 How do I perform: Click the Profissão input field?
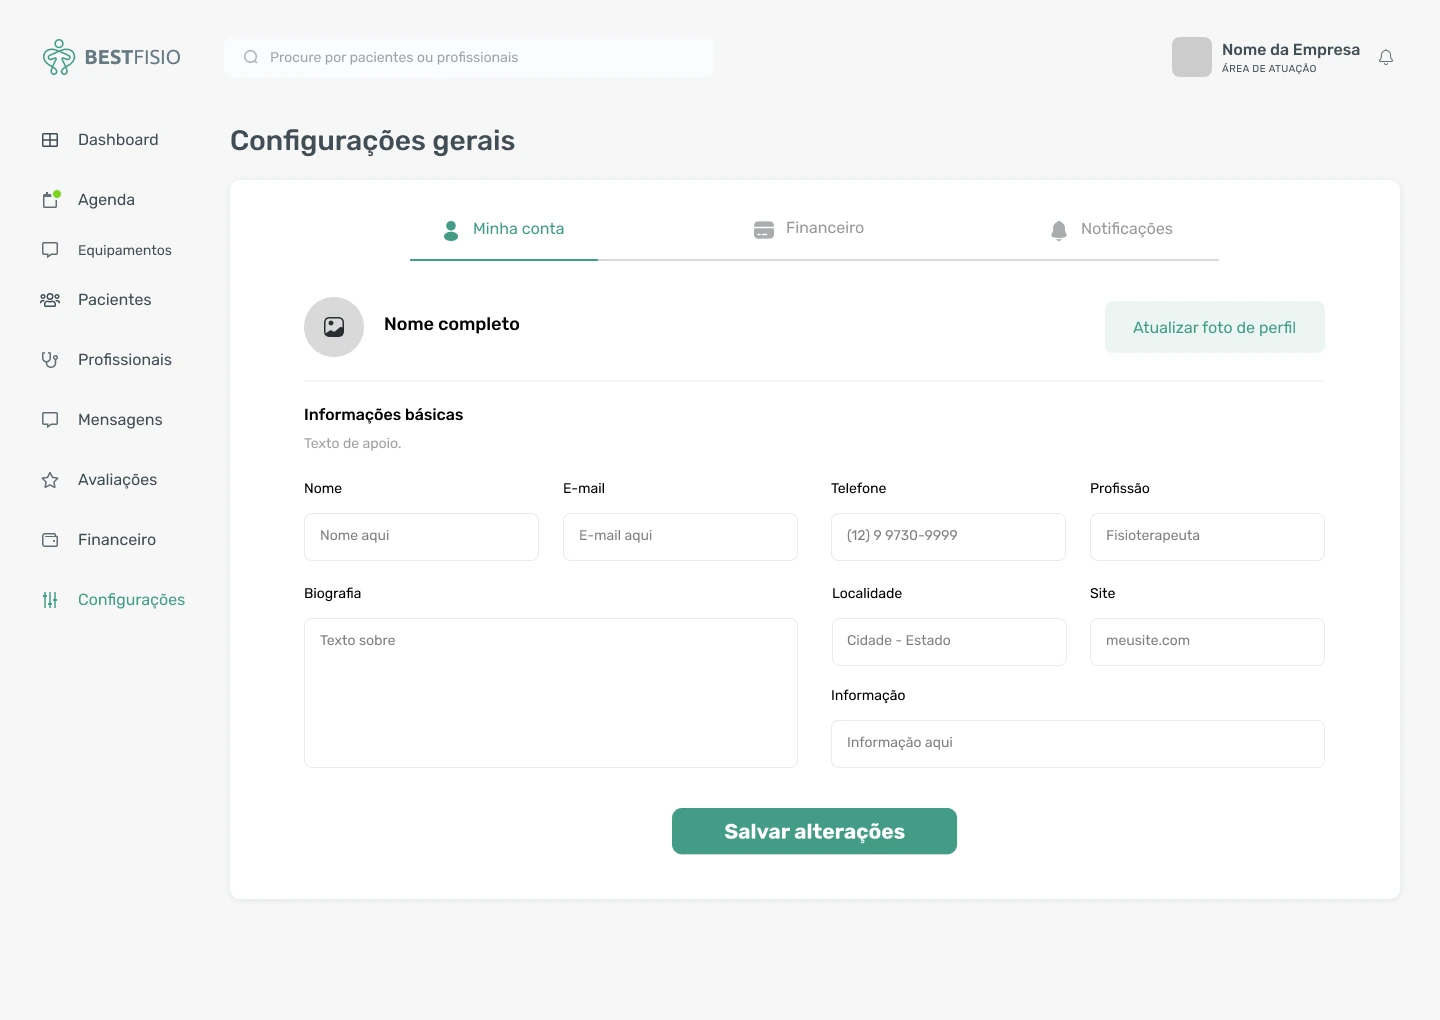coord(1207,537)
